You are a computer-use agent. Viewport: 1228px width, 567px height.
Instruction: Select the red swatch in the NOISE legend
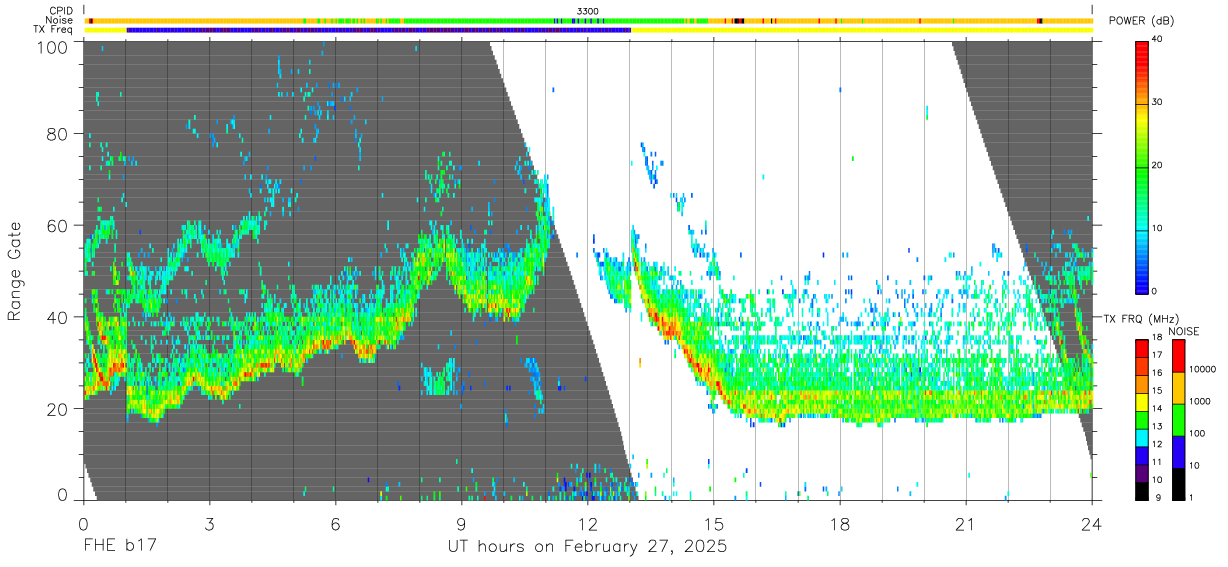[x=1178, y=356]
